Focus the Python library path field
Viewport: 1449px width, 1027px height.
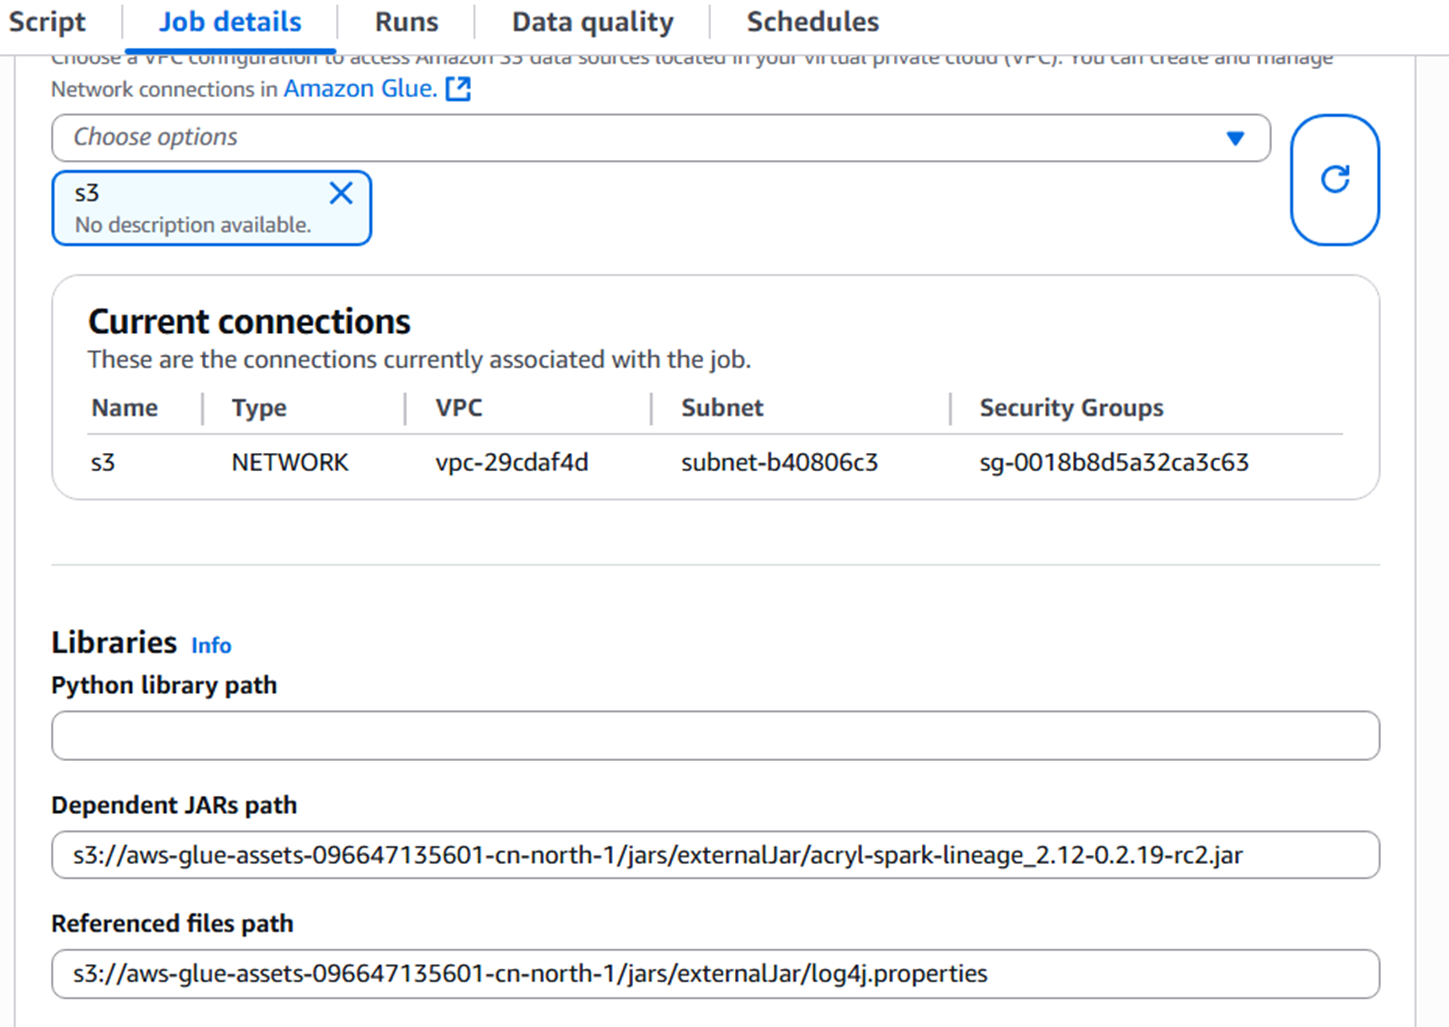tap(715, 736)
